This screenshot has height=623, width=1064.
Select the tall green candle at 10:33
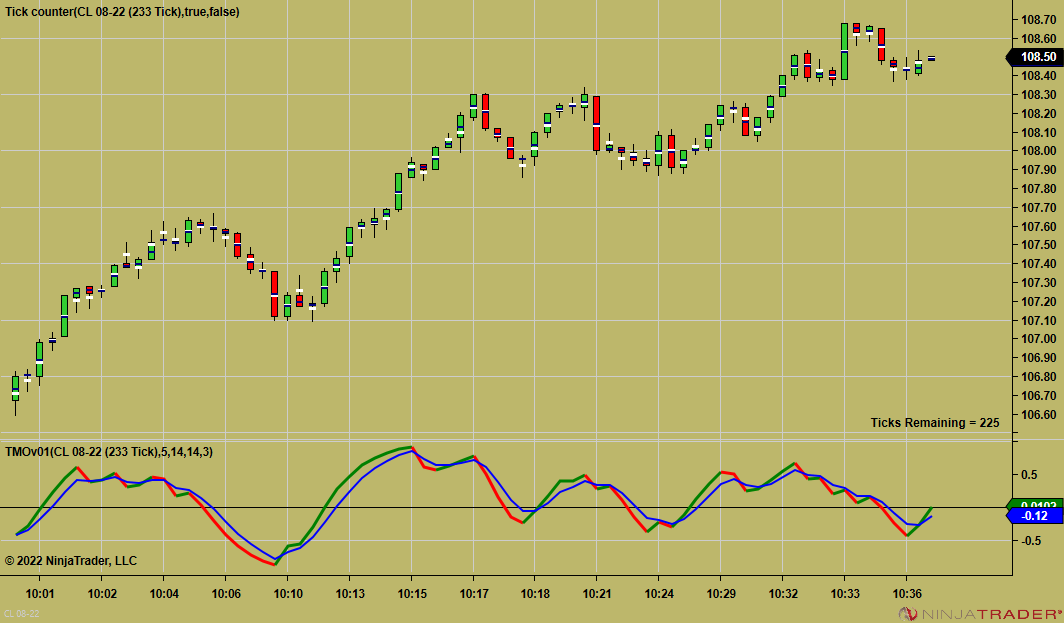[x=844, y=52]
